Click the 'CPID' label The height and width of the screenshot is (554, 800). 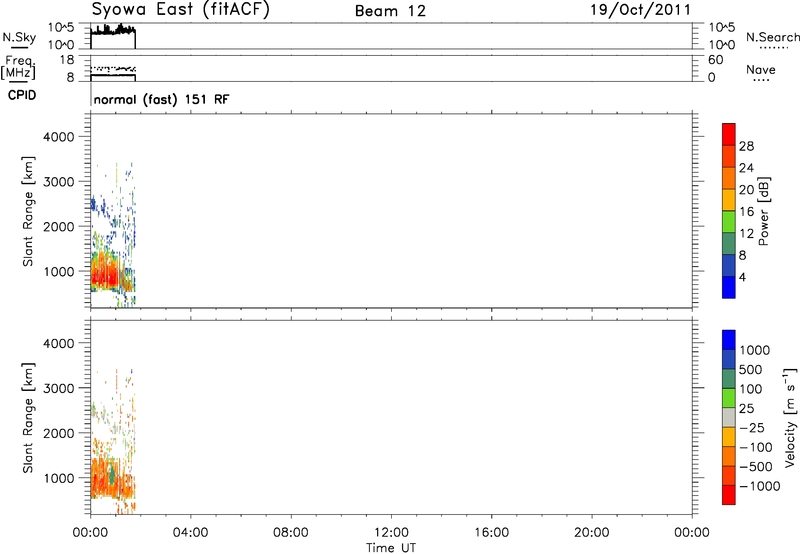(x=22, y=95)
